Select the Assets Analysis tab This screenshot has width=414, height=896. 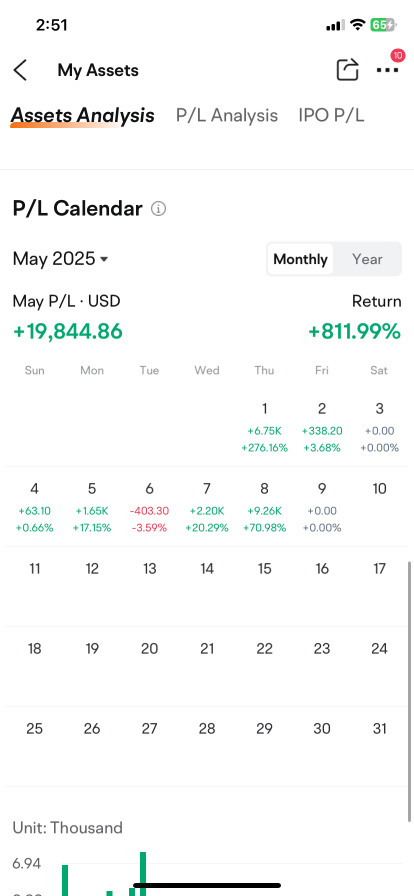(82, 115)
